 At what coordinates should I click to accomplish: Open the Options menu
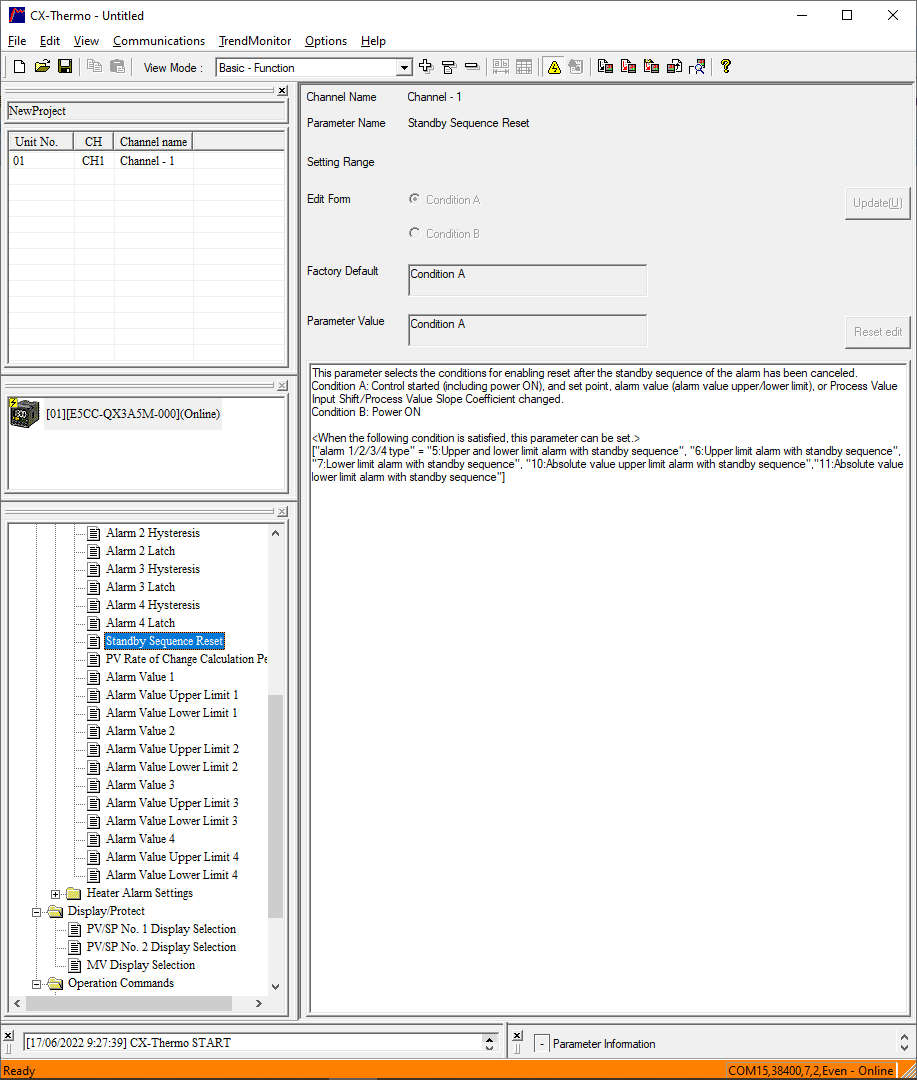pos(326,41)
